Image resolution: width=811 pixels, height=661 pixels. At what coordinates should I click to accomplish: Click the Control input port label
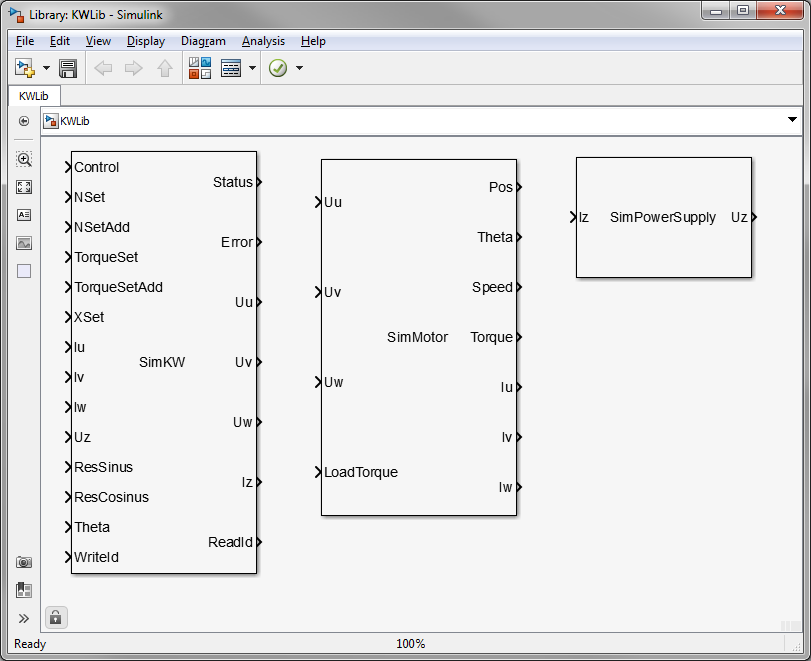click(x=97, y=167)
